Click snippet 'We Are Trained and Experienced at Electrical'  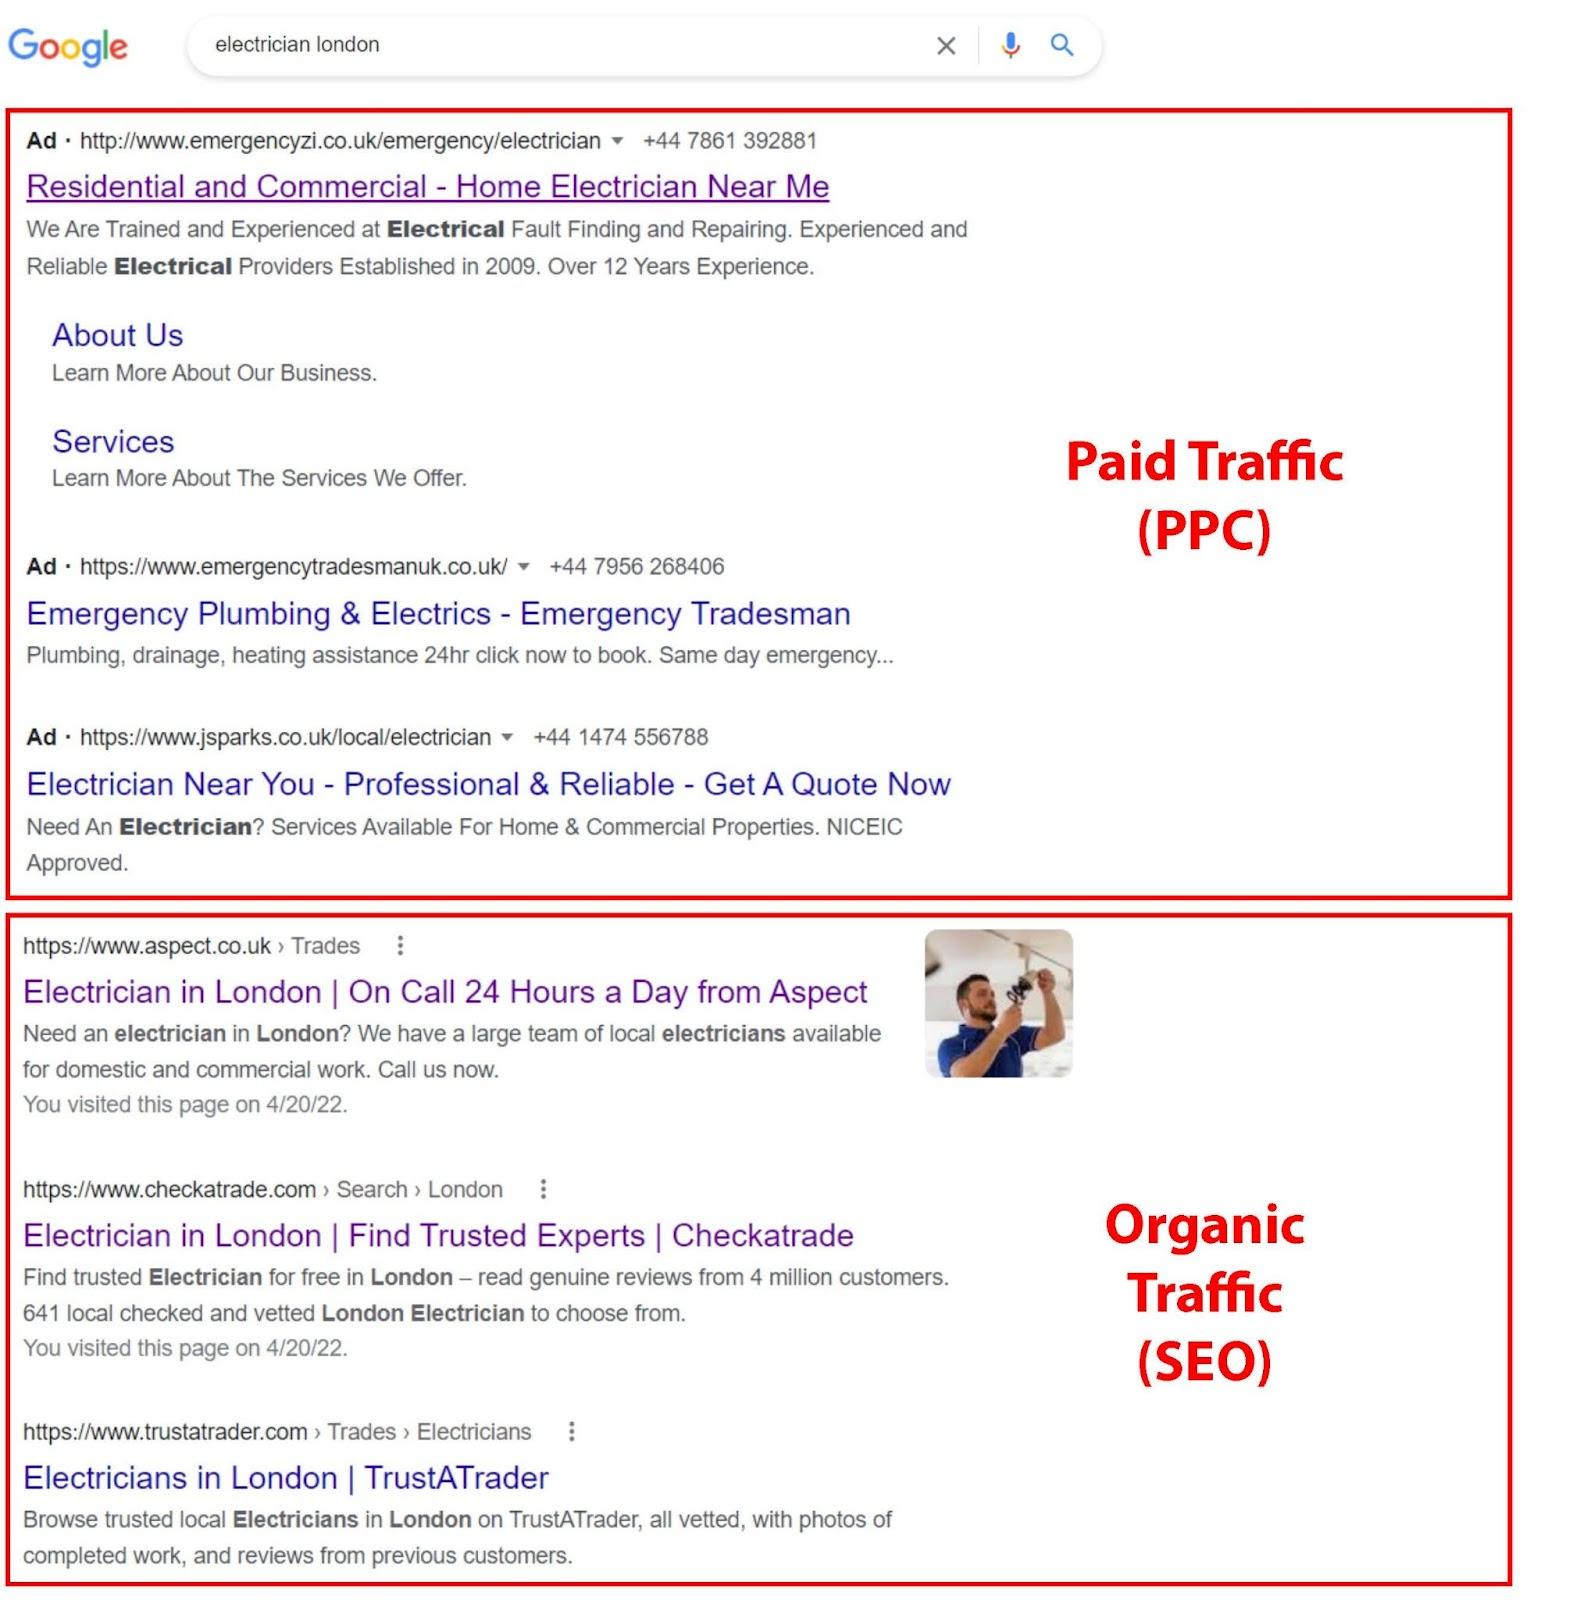pyautogui.click(x=497, y=248)
